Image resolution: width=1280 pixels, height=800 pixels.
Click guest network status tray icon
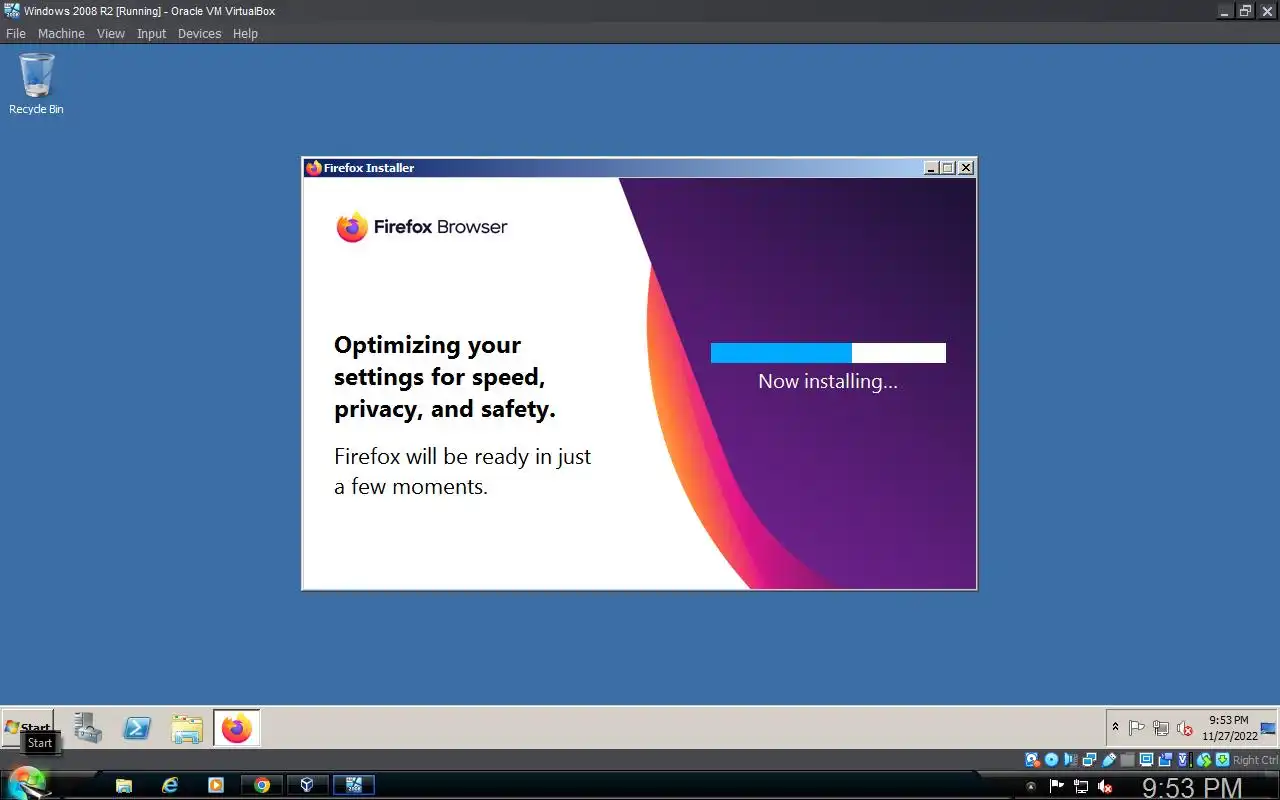tap(1161, 728)
